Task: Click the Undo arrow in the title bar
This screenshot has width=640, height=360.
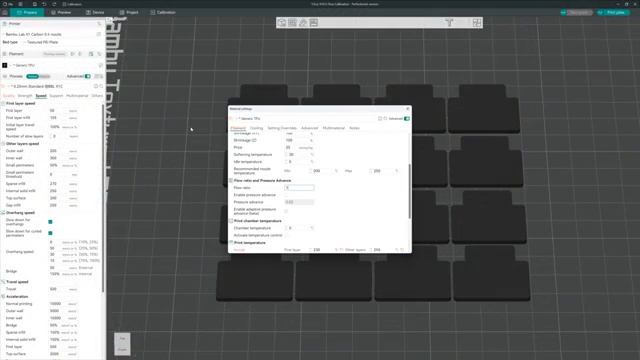Action: (x=44, y=4)
